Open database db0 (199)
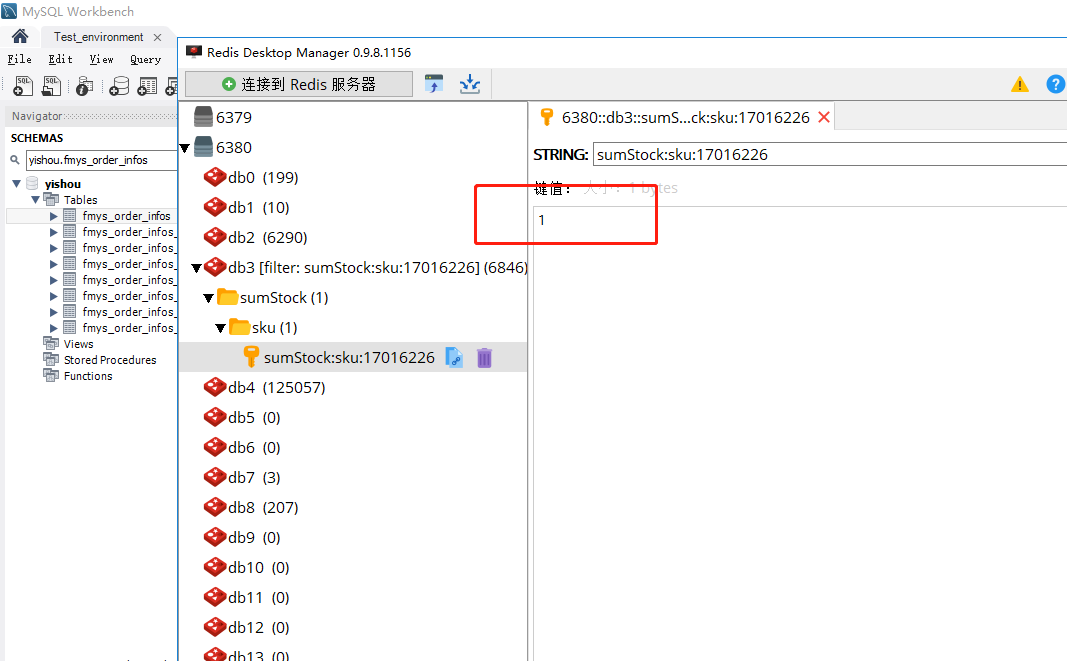This screenshot has width=1067, height=661. click(x=263, y=178)
